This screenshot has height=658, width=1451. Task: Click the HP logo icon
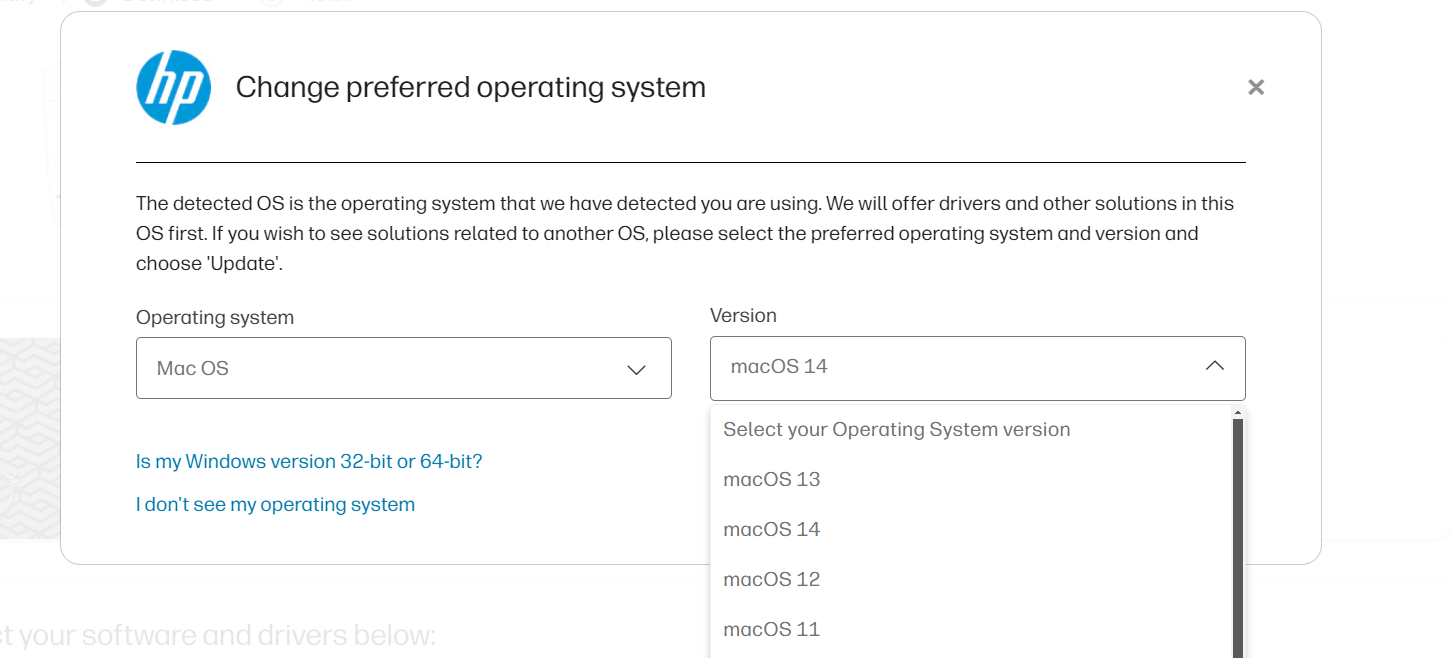click(174, 88)
